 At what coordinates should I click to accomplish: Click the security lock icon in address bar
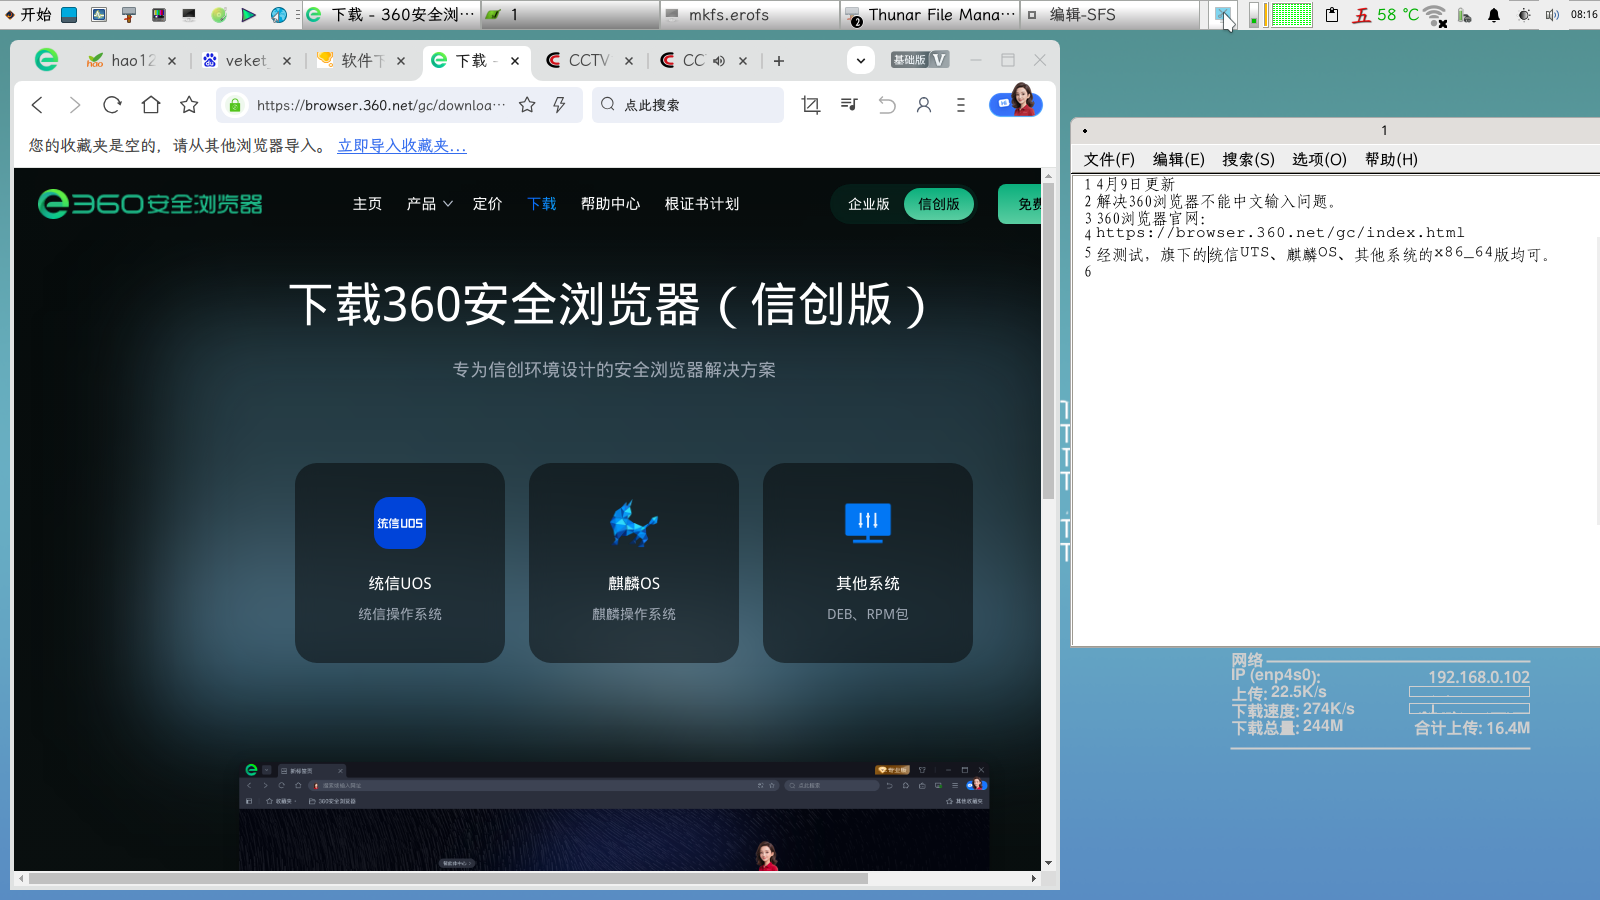tap(233, 104)
